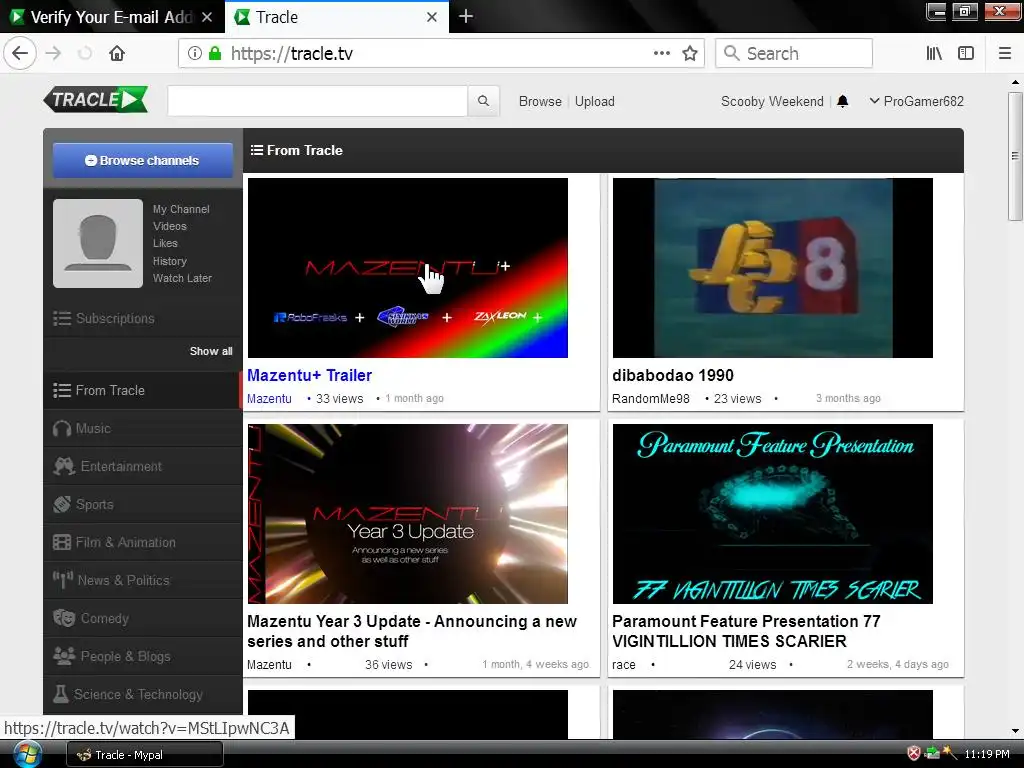Click Show all subscriptions
Image resolution: width=1024 pixels, height=768 pixels.
coord(211,351)
